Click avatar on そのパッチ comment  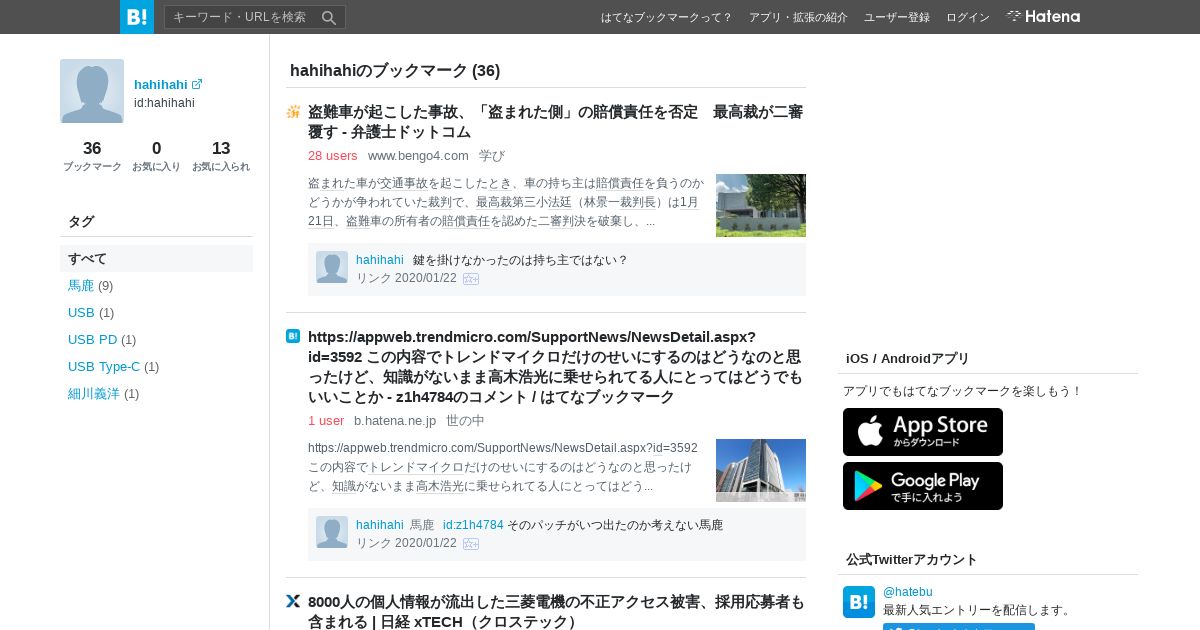coord(332,532)
